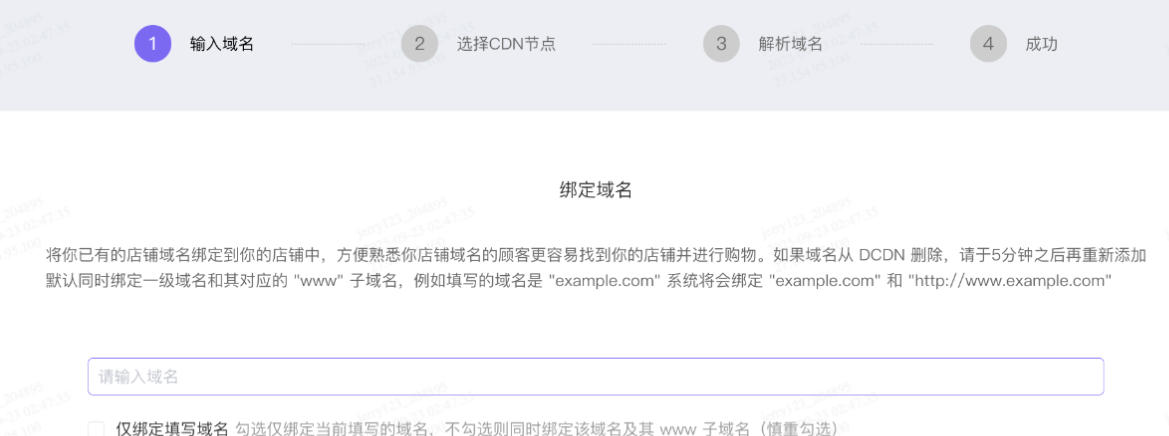Click connector line between steps 3 and 4
Image resolution: width=1169 pixels, height=436 pixels.
tap(895, 44)
